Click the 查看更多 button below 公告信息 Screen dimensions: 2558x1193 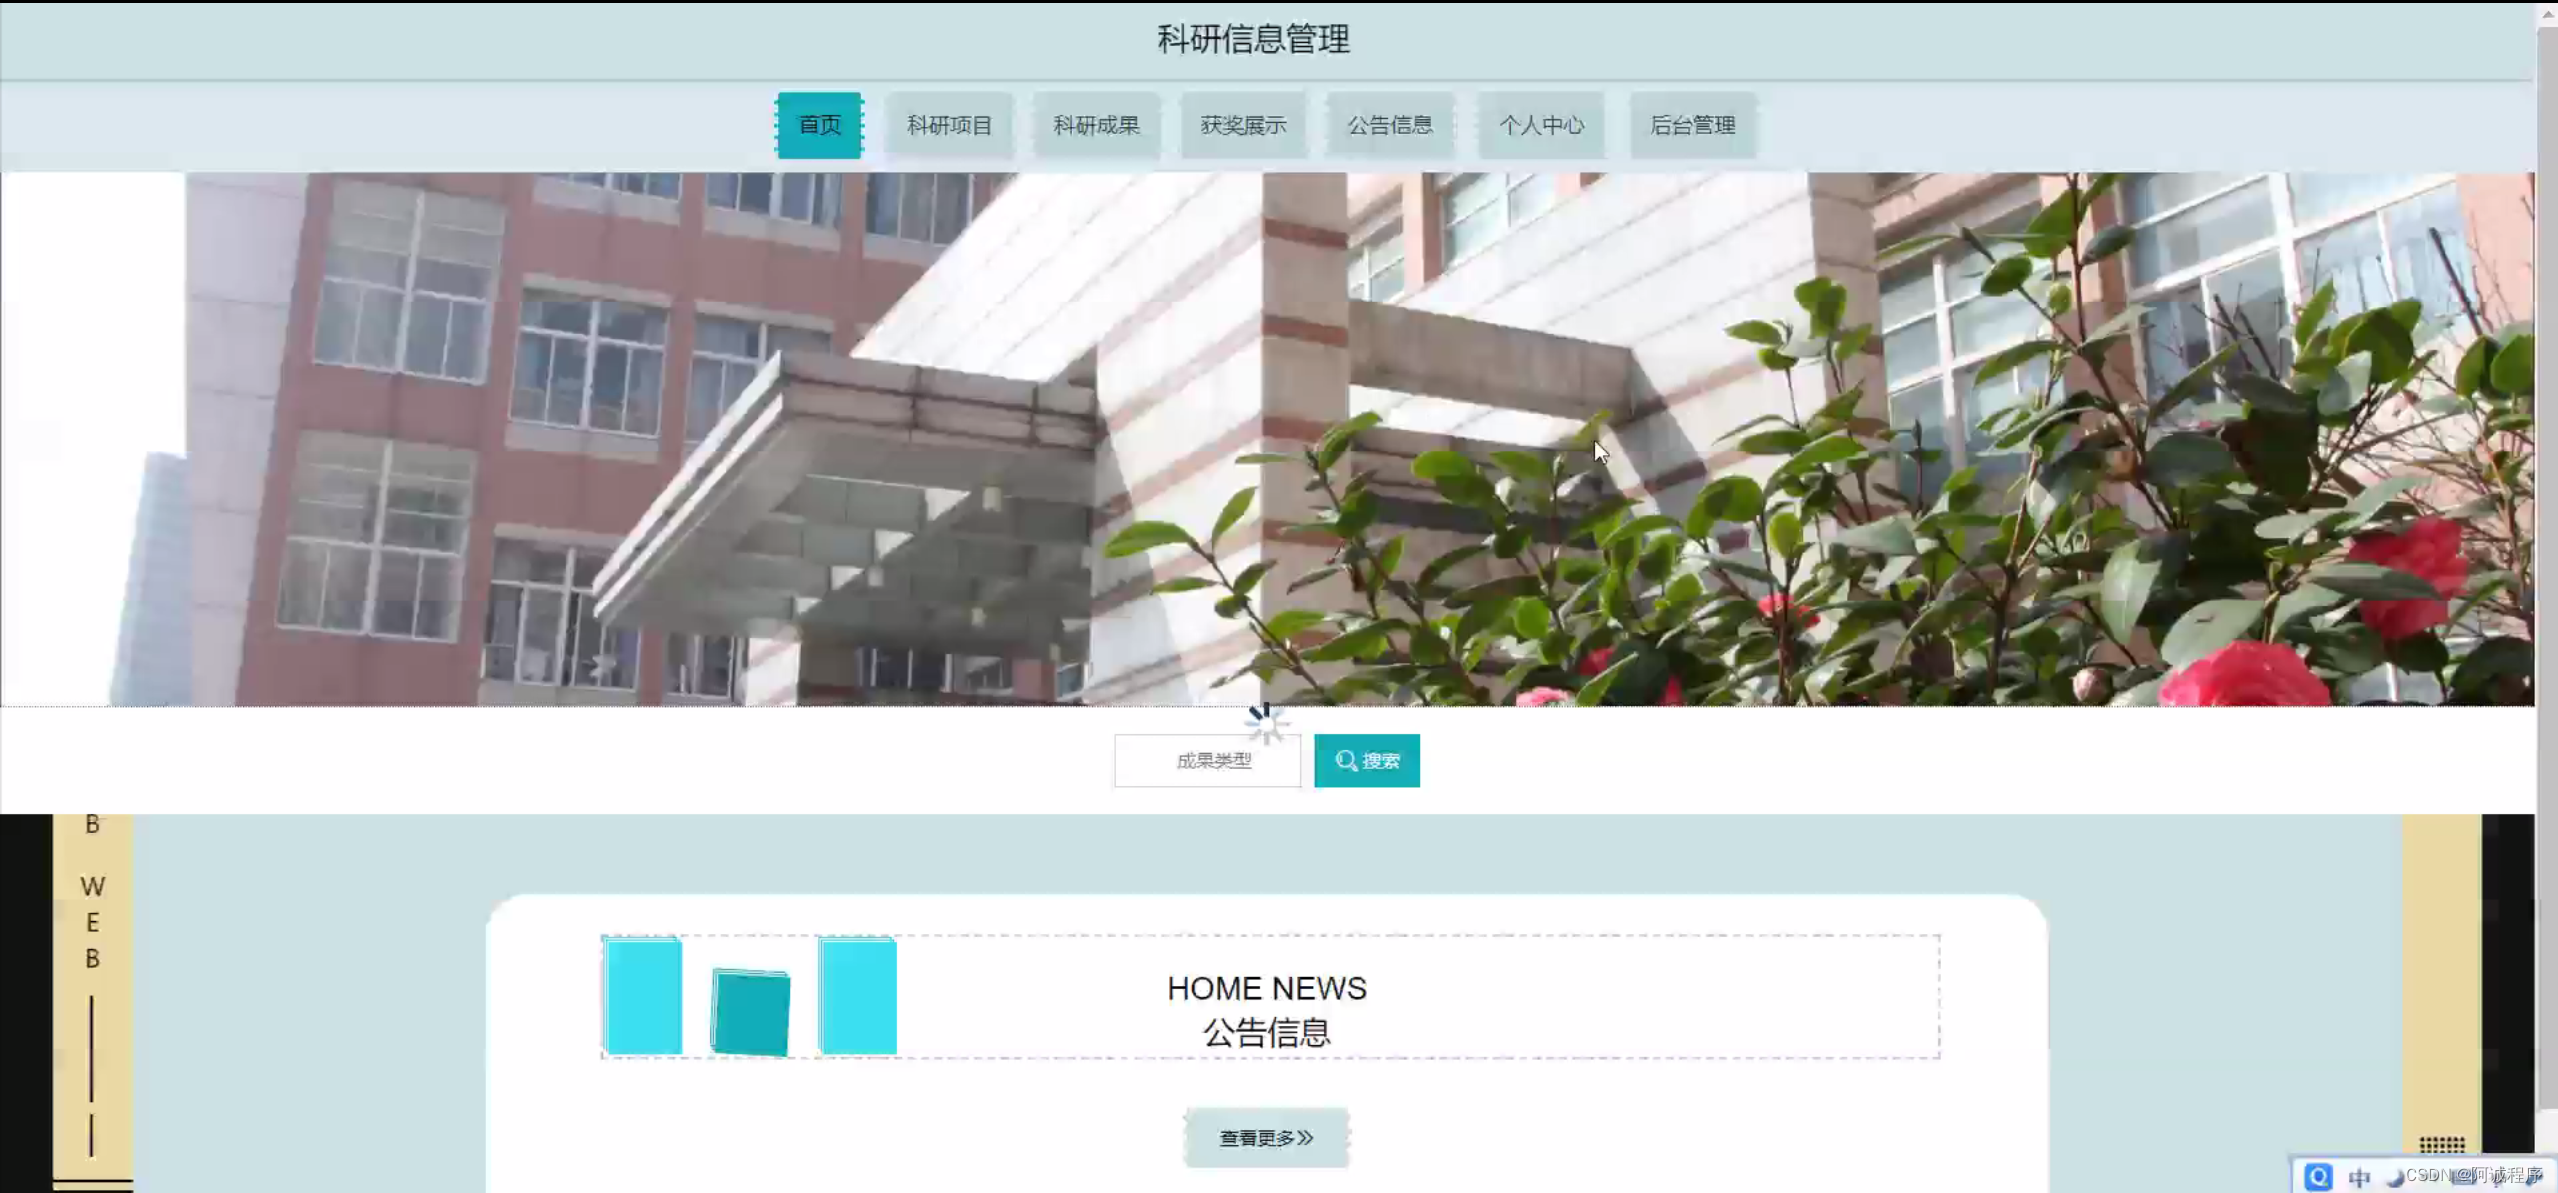[x=1265, y=1137]
